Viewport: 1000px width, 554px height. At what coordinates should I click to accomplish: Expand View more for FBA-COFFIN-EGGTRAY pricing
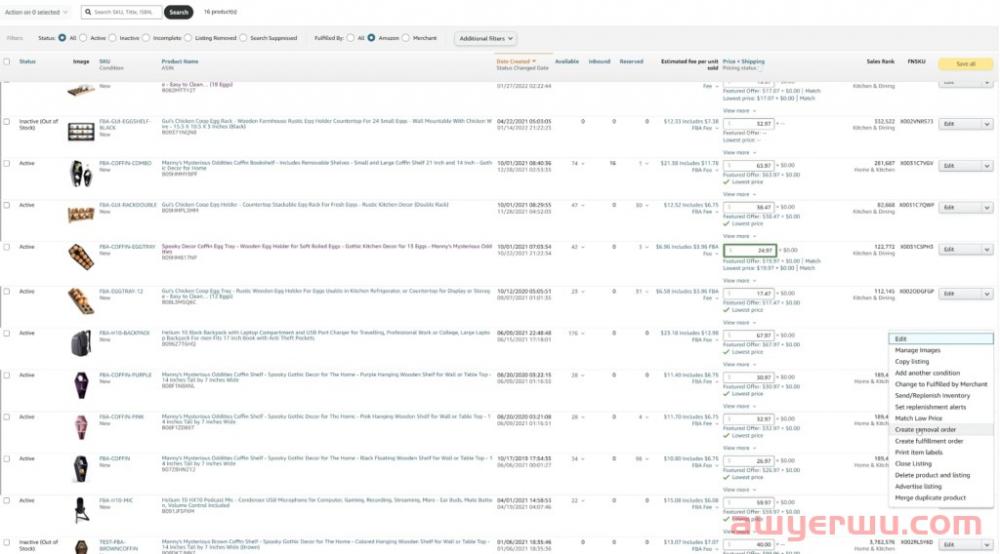pos(739,281)
